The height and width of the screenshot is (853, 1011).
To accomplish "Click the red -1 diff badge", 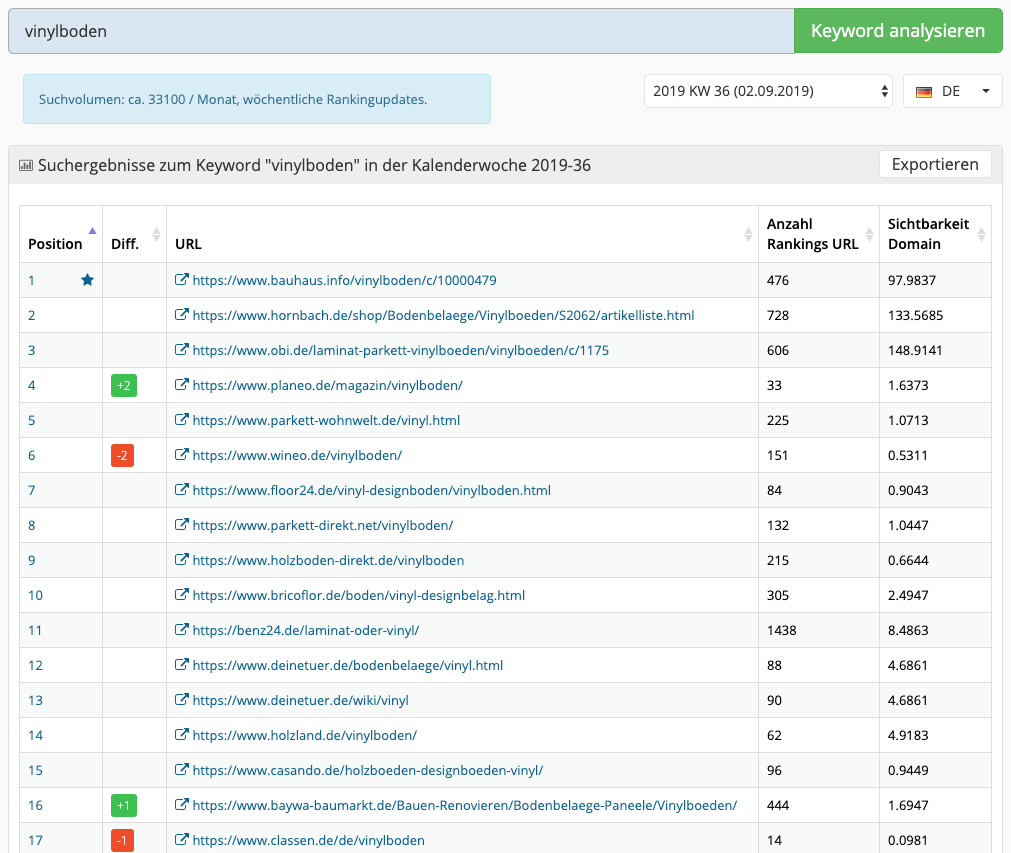I will pyautogui.click(x=123, y=840).
